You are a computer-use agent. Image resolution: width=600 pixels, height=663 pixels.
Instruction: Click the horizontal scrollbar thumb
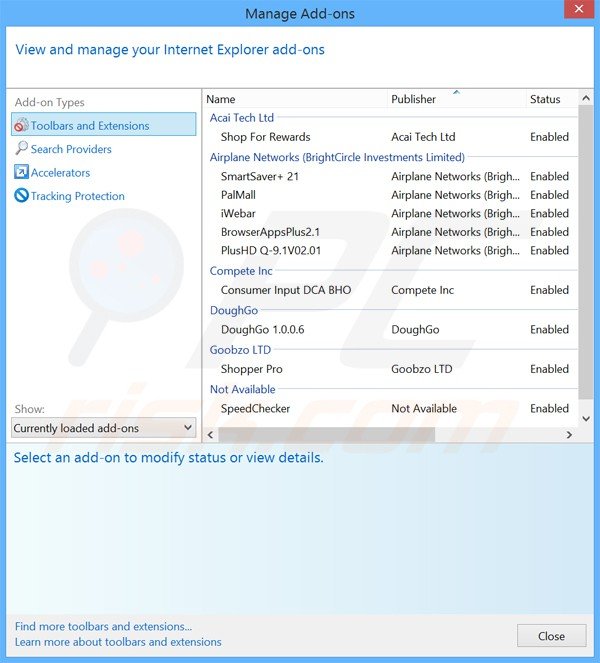coord(326,435)
